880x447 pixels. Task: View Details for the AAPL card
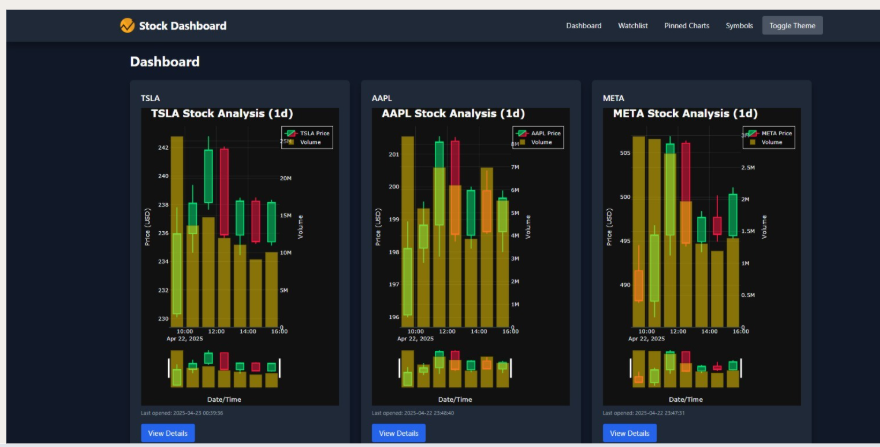point(398,433)
